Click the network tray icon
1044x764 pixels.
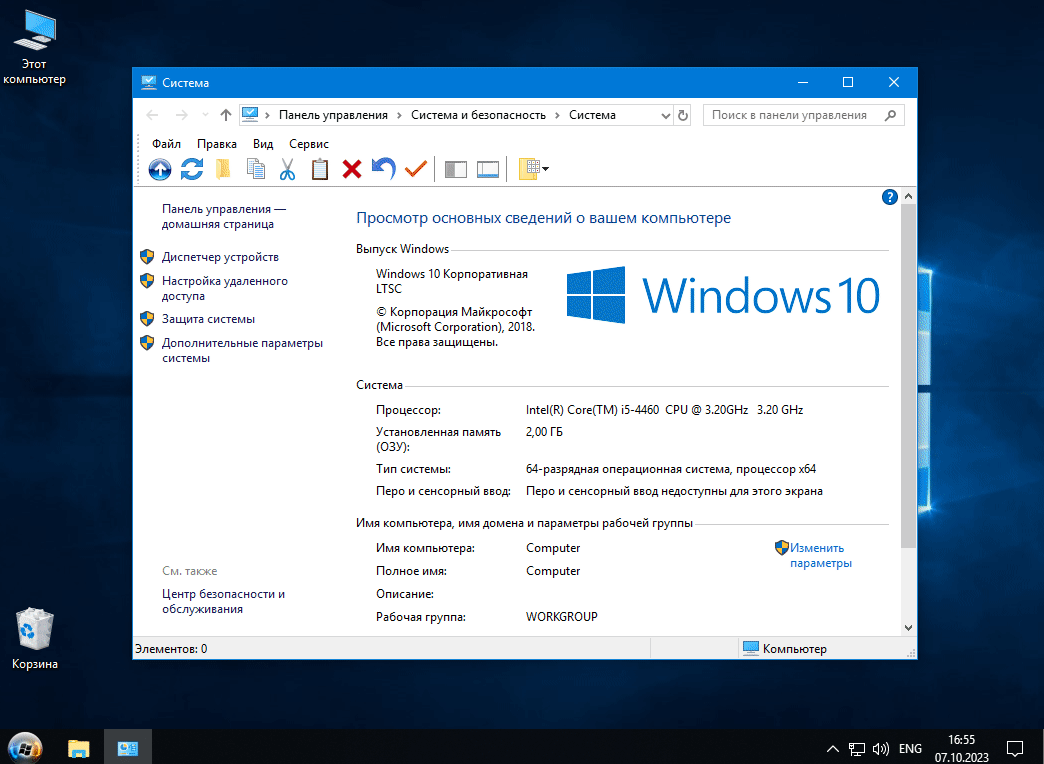[x=857, y=749]
